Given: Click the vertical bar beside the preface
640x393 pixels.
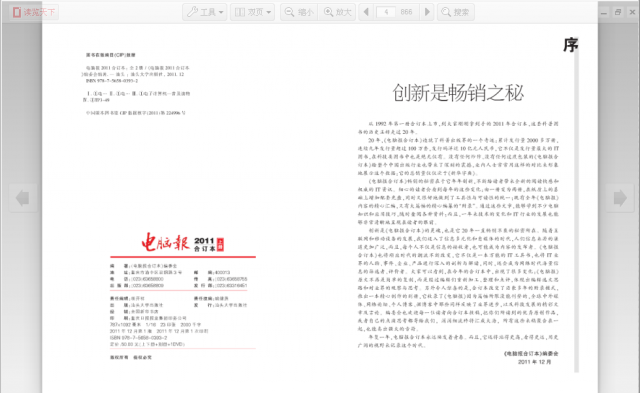Looking at the screenshot, I should 576,211.
